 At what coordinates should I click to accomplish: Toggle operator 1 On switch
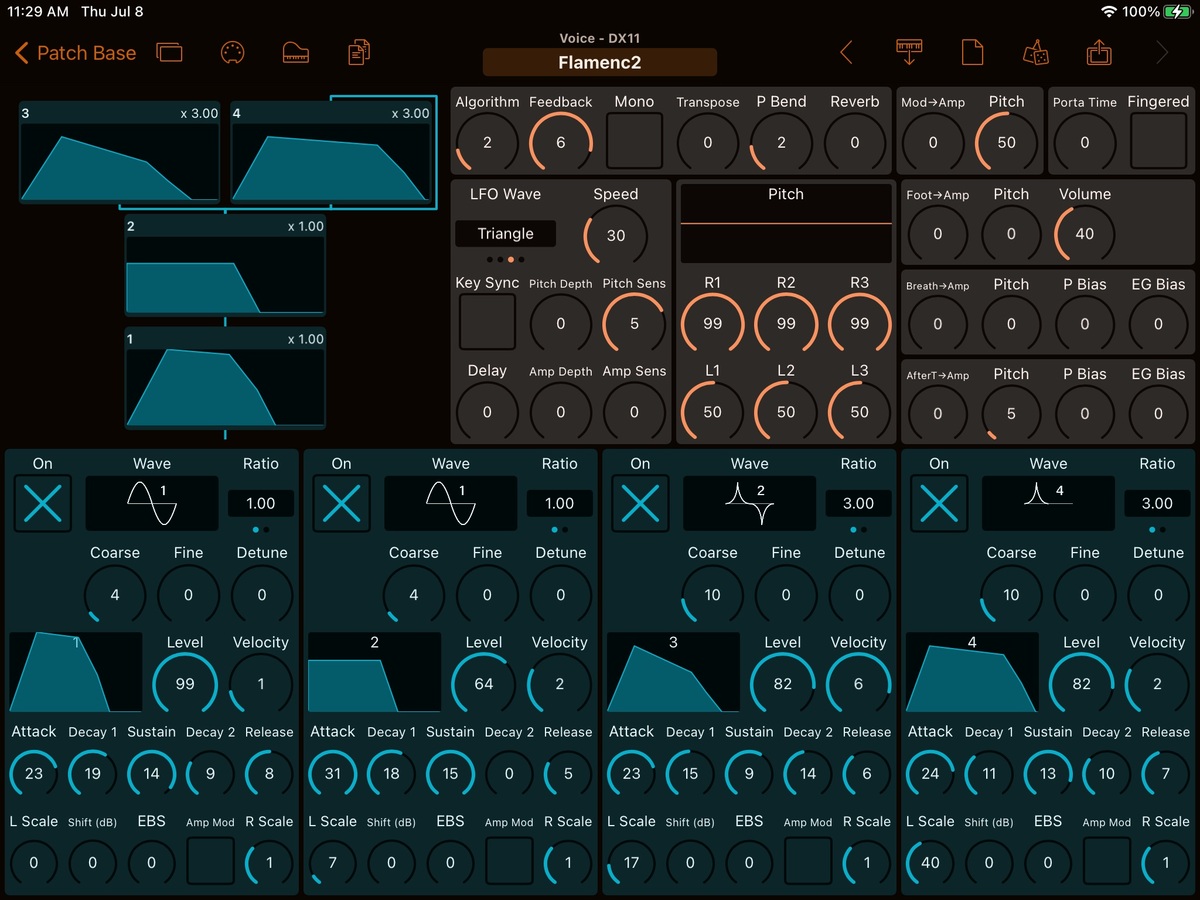43,503
